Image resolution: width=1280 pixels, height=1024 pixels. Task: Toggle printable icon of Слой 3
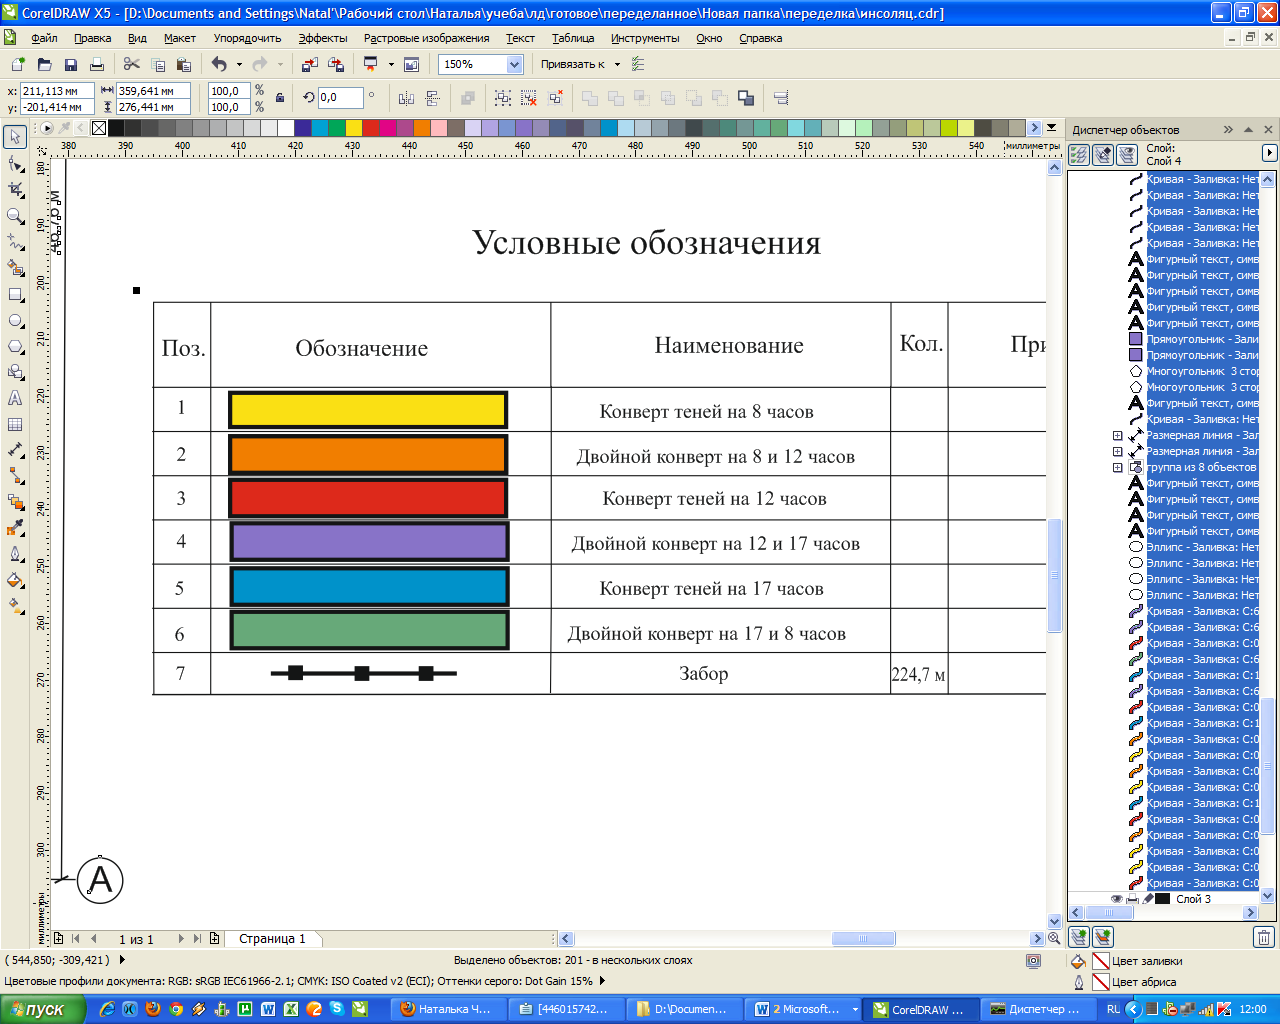(x=1132, y=899)
